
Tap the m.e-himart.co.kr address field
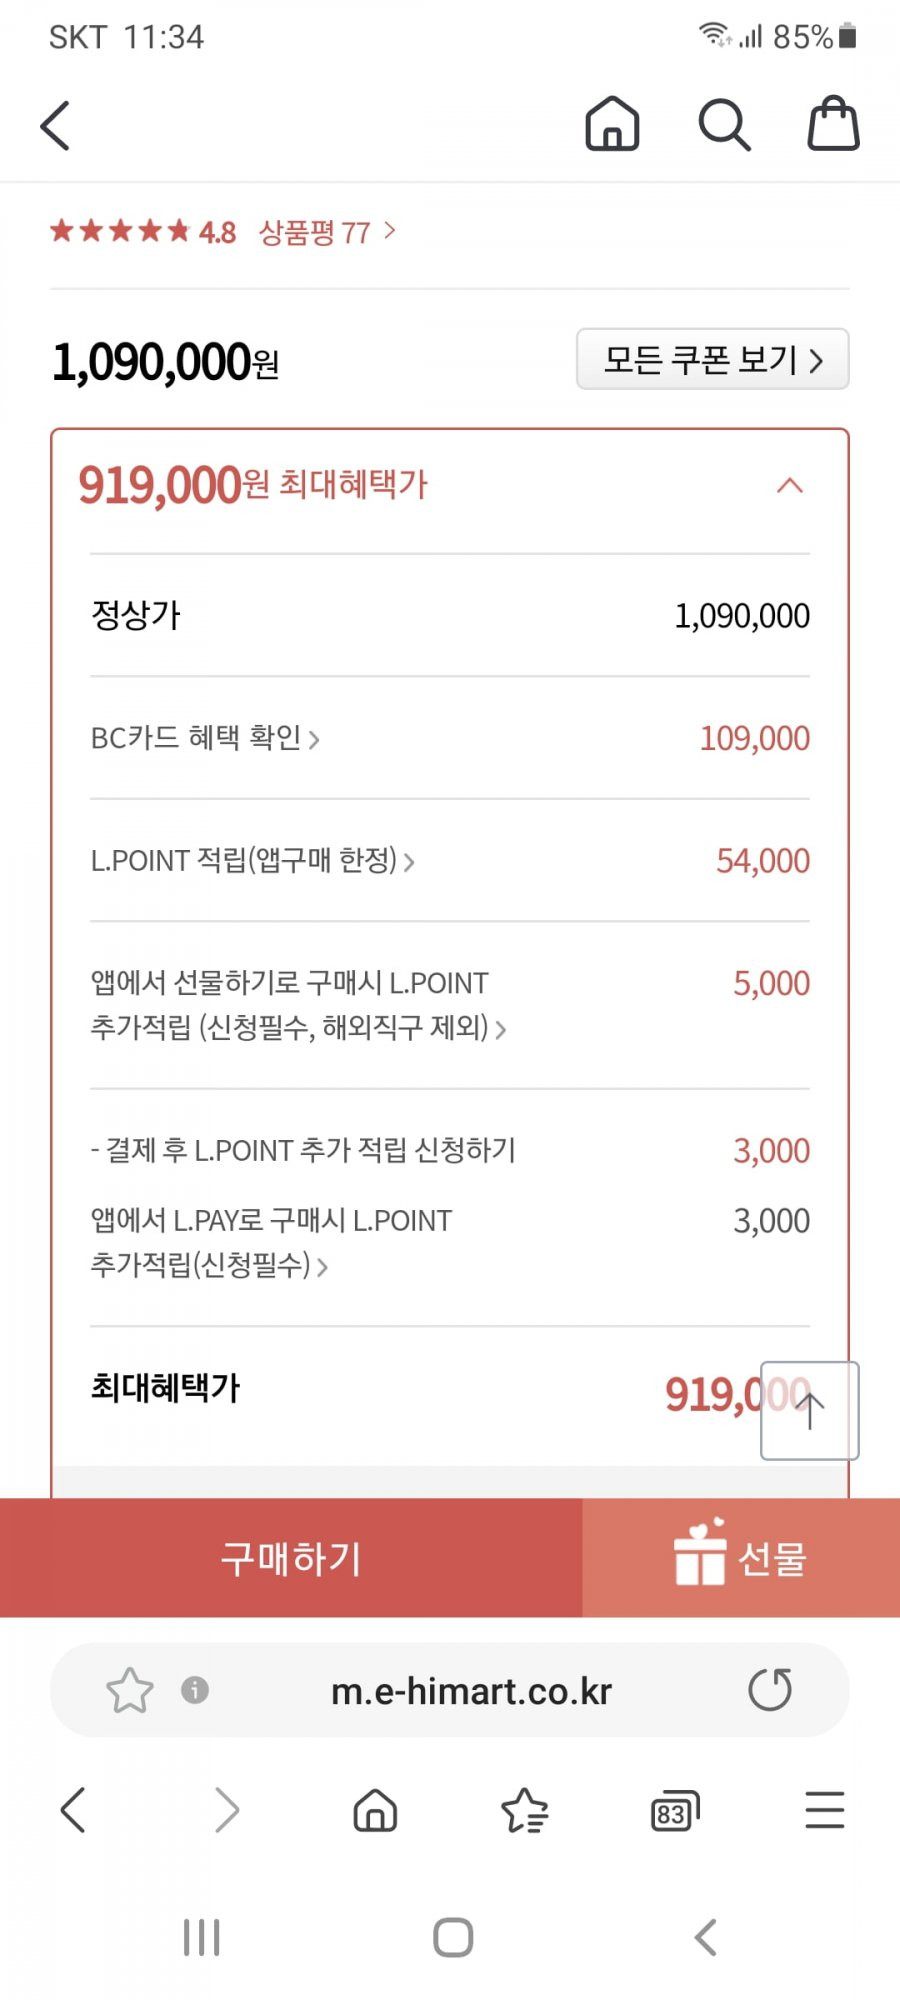pos(471,1690)
